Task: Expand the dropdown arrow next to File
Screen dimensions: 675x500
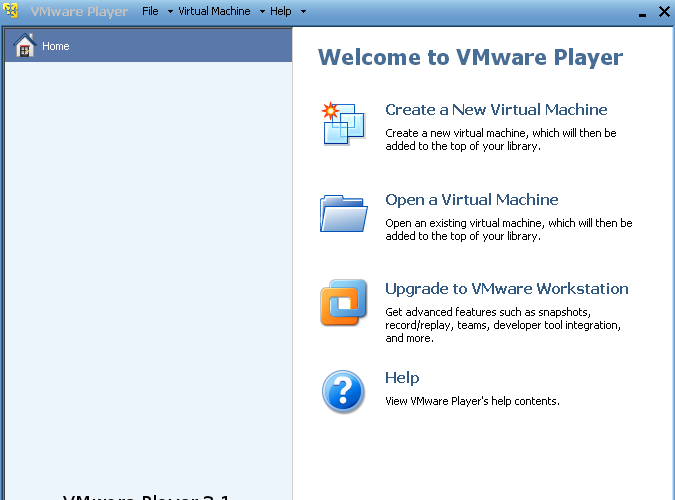Action: click(170, 12)
